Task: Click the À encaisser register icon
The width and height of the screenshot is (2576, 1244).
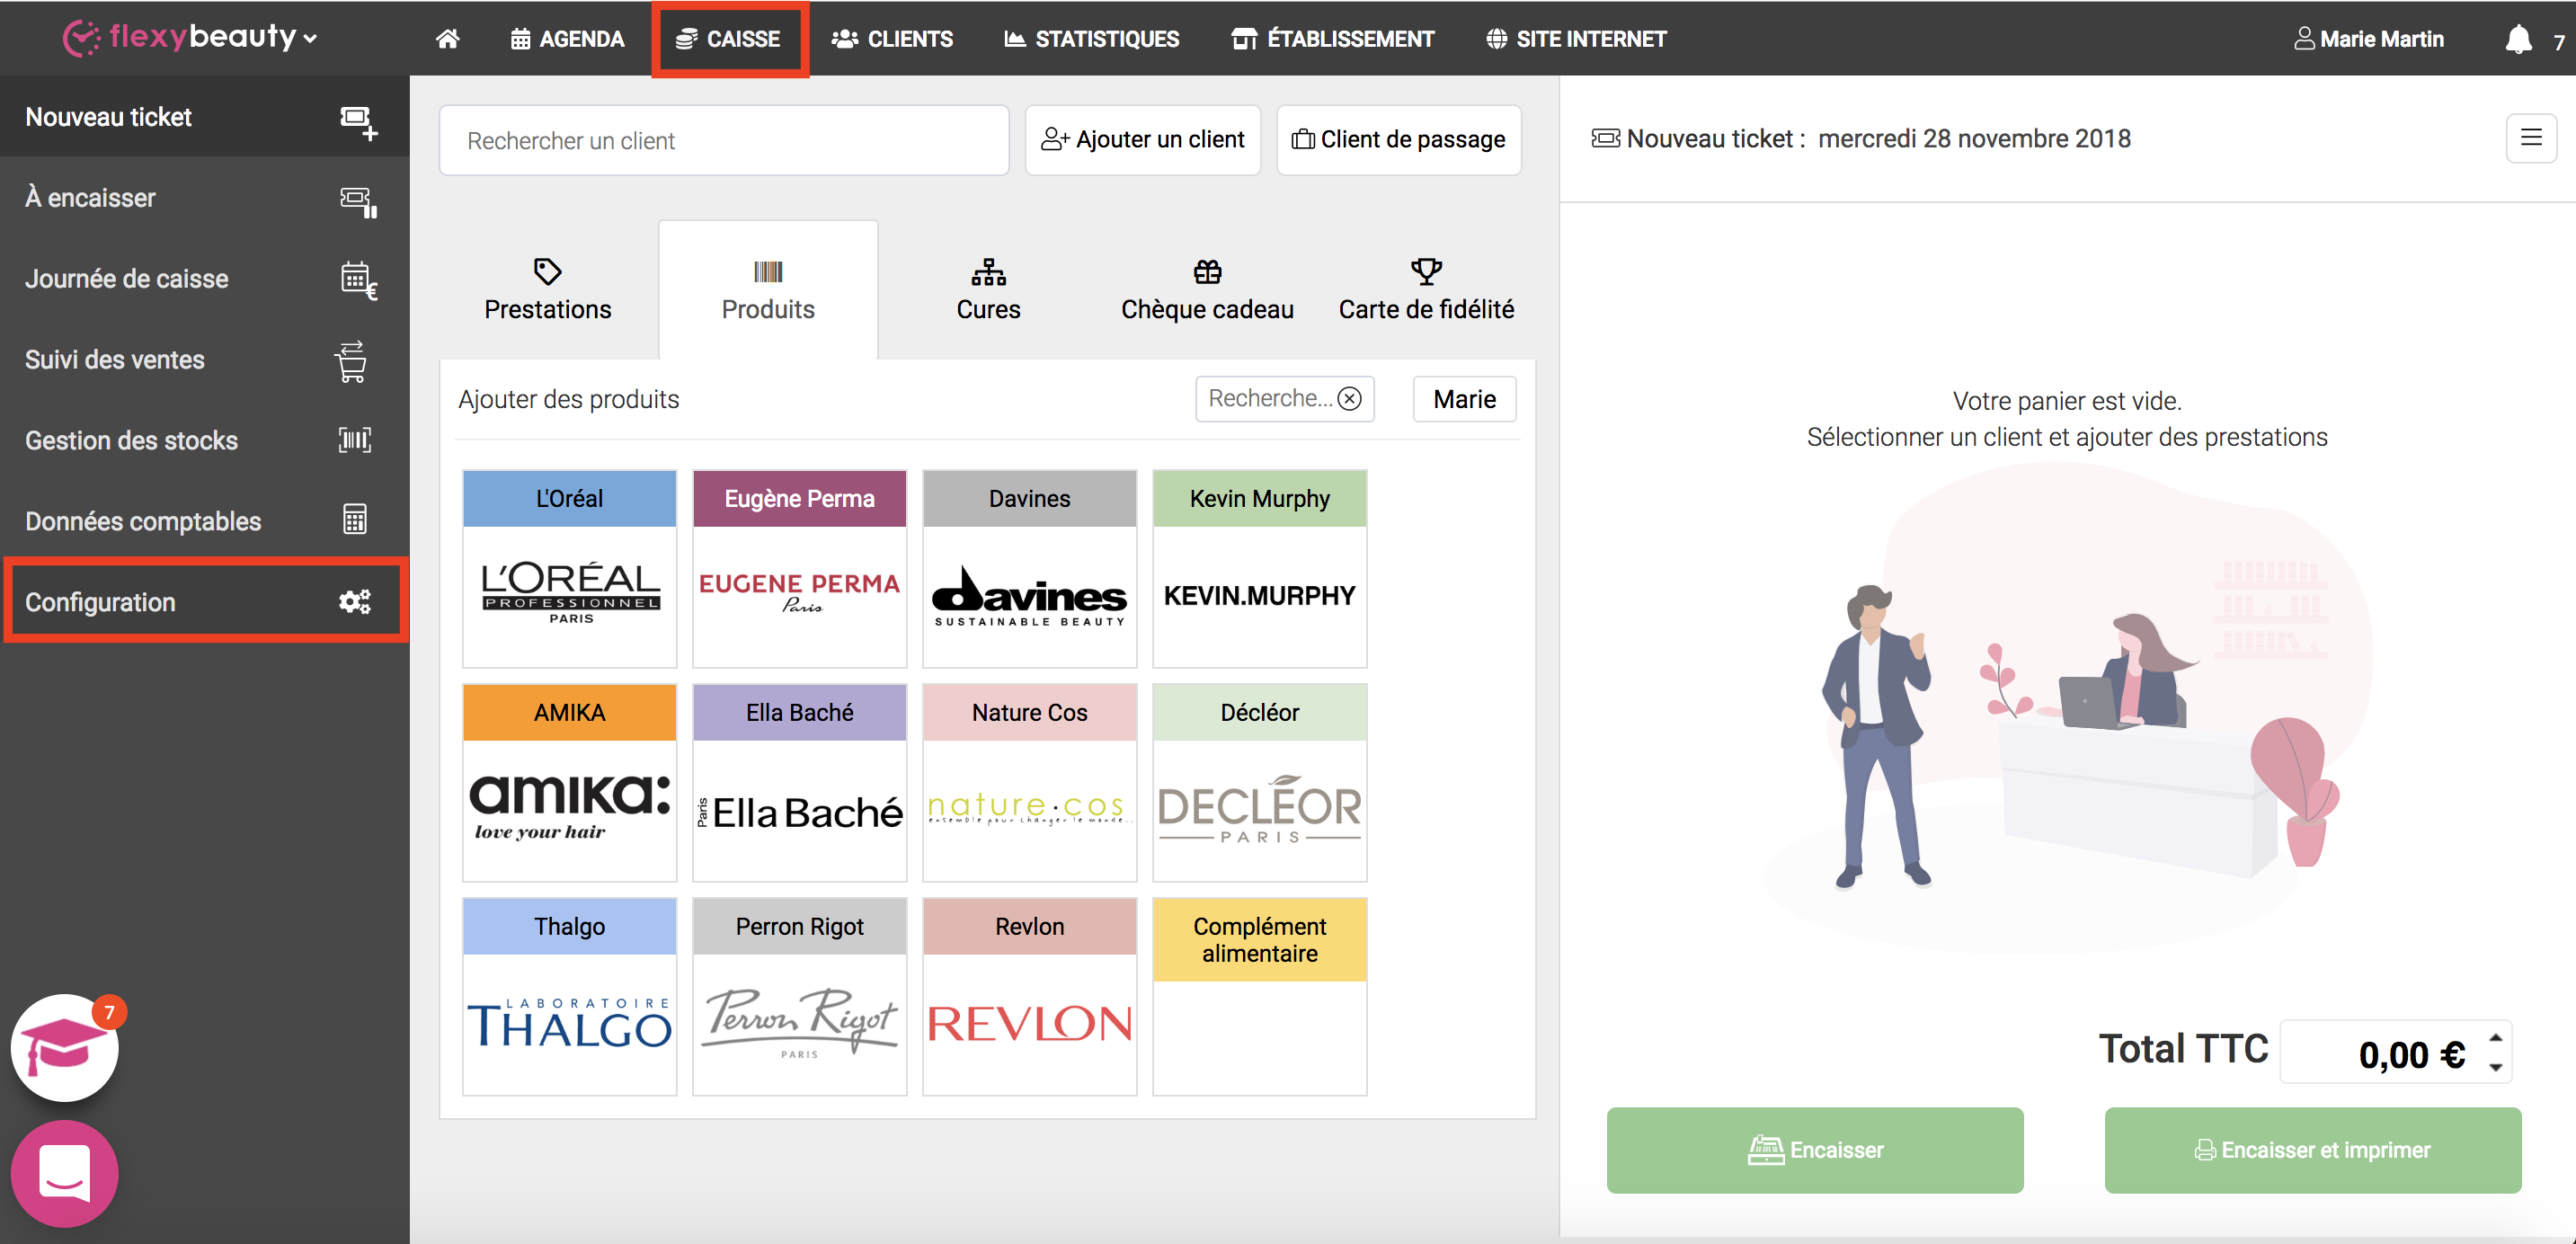Action: click(358, 202)
